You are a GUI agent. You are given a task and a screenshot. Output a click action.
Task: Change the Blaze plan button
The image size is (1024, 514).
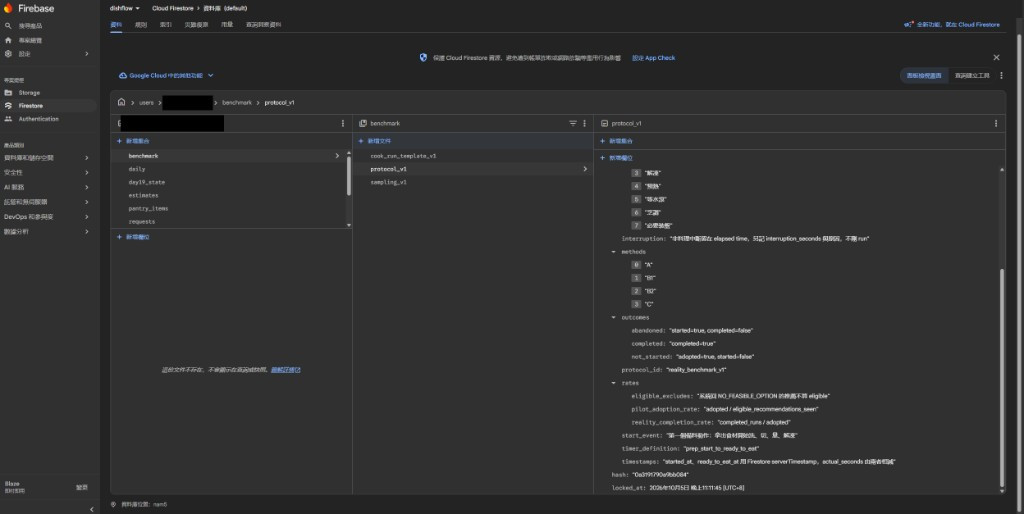(x=82, y=487)
